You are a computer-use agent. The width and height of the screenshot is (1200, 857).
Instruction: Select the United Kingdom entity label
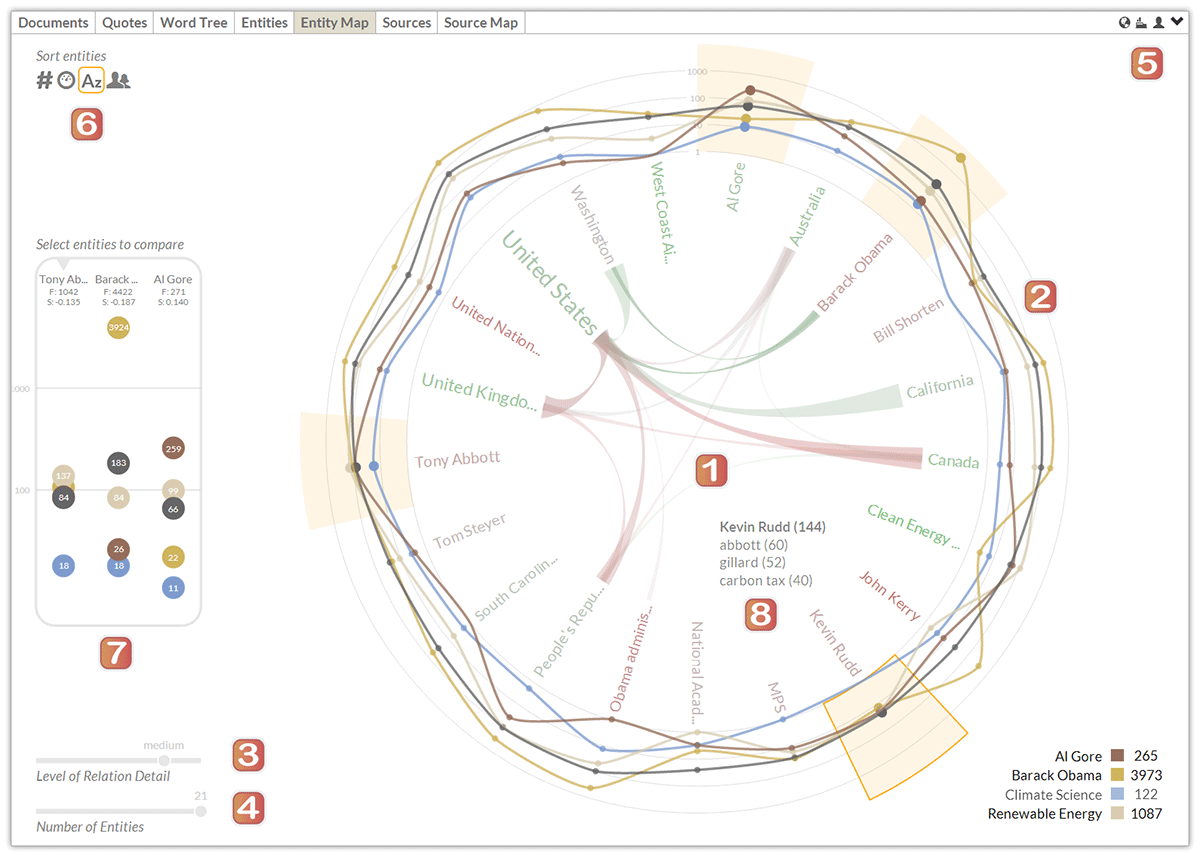pos(479,392)
